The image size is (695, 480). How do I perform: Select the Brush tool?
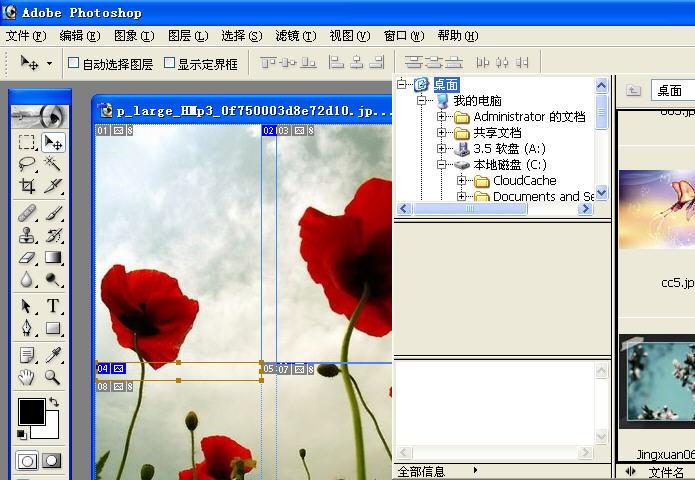tap(53, 213)
